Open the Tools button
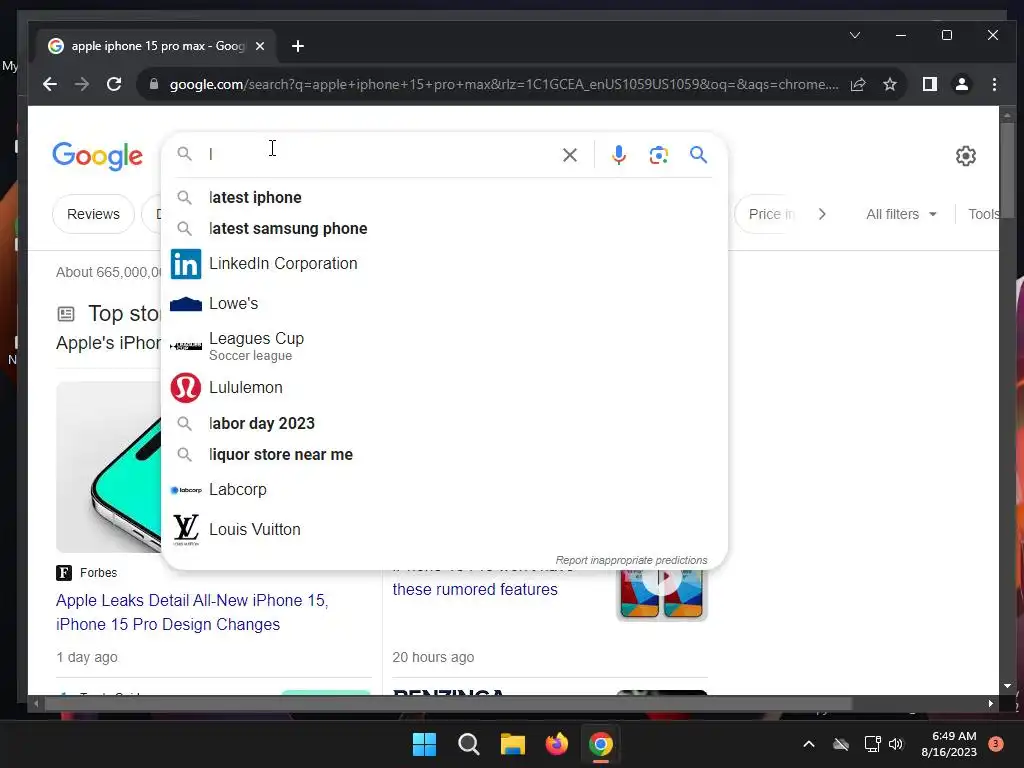 click(x=984, y=214)
